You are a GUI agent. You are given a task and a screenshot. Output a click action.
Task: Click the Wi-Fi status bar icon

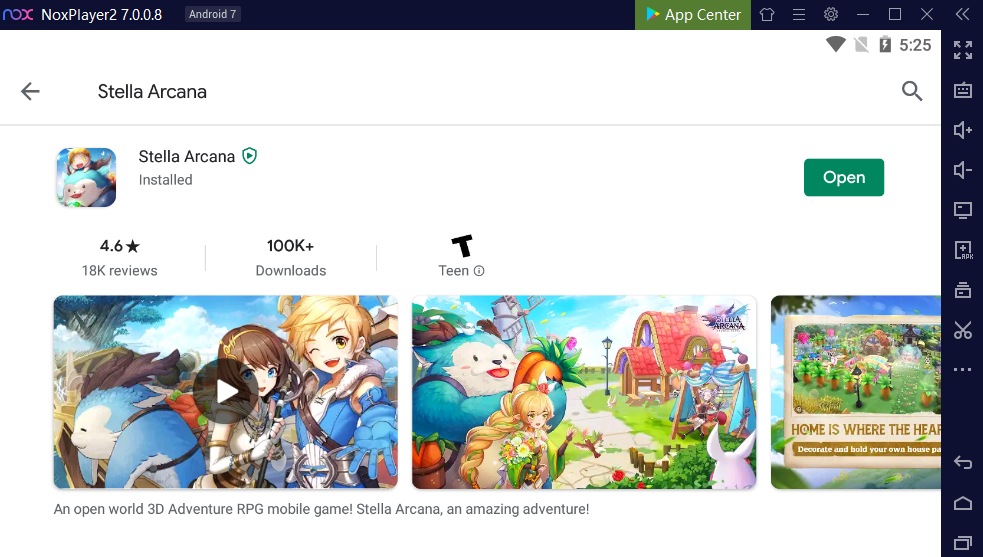click(x=835, y=45)
